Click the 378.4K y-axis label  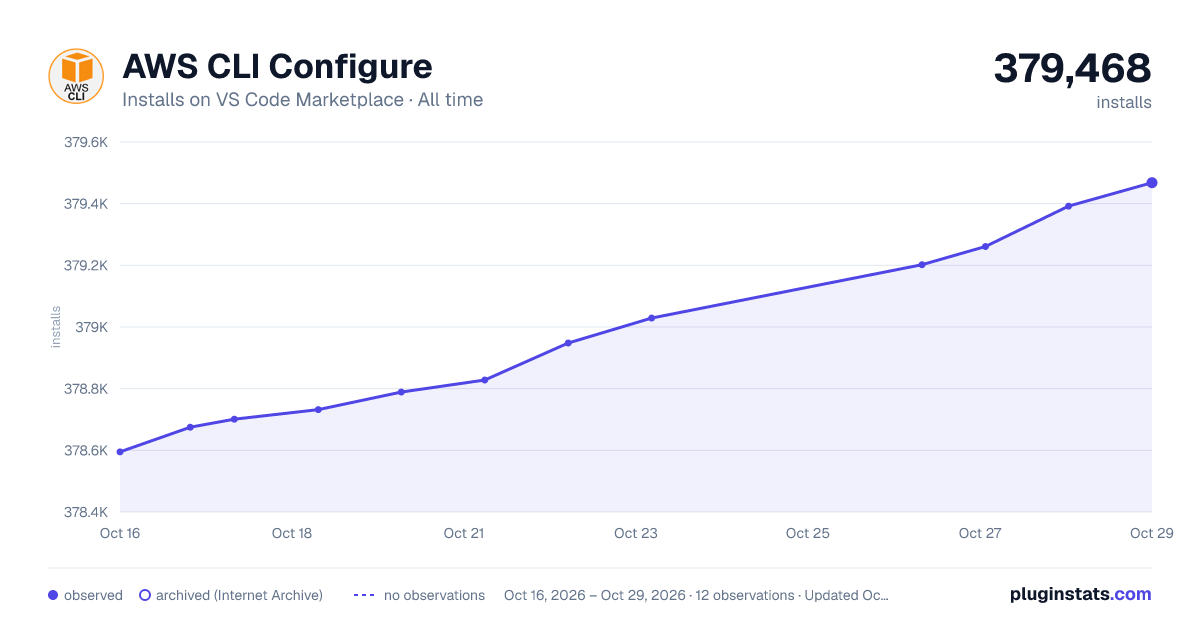[x=85, y=512]
